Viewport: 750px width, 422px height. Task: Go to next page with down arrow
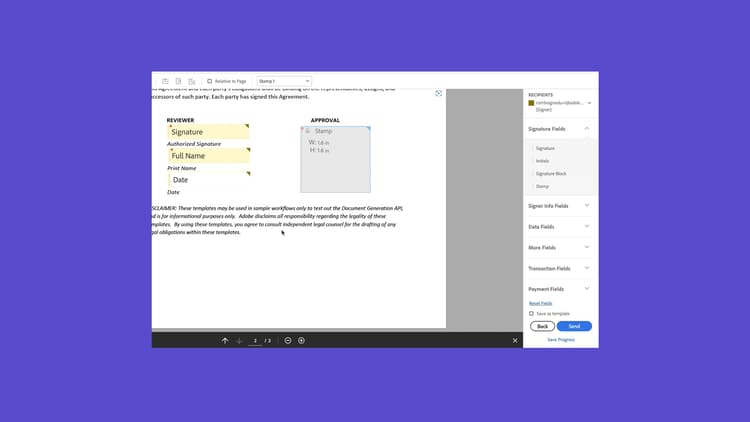pos(239,341)
